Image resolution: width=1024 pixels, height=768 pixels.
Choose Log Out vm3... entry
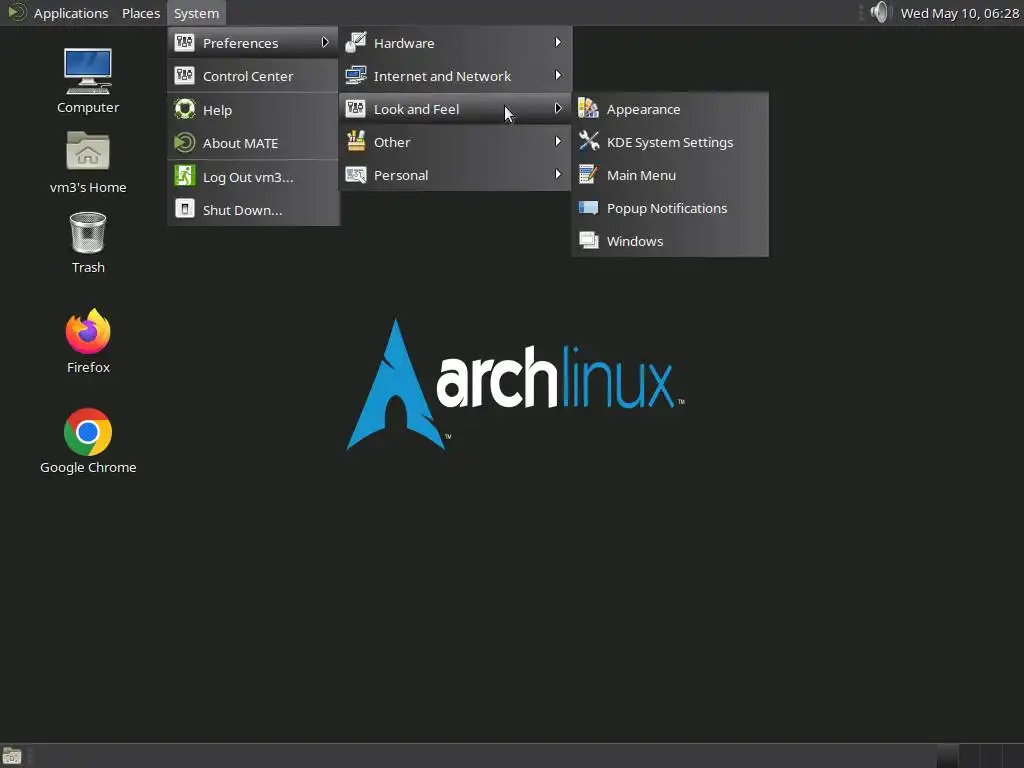(253, 177)
